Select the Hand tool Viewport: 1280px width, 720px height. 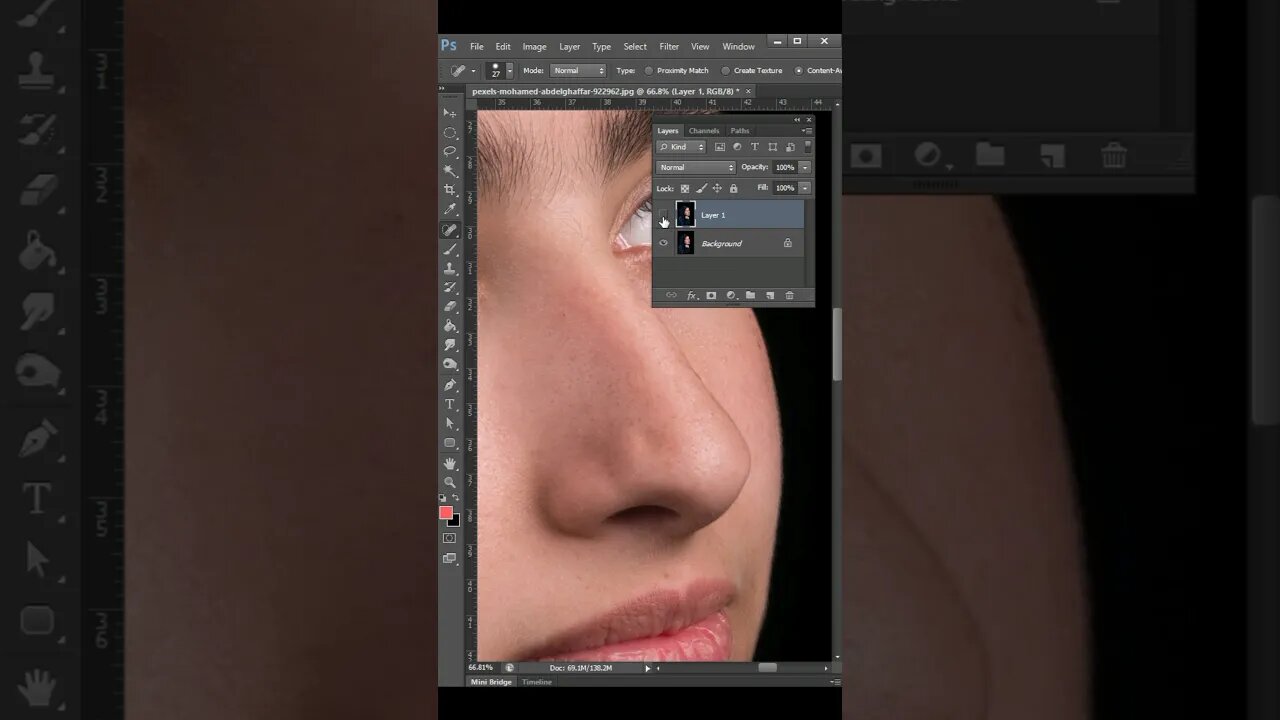[x=450, y=463]
